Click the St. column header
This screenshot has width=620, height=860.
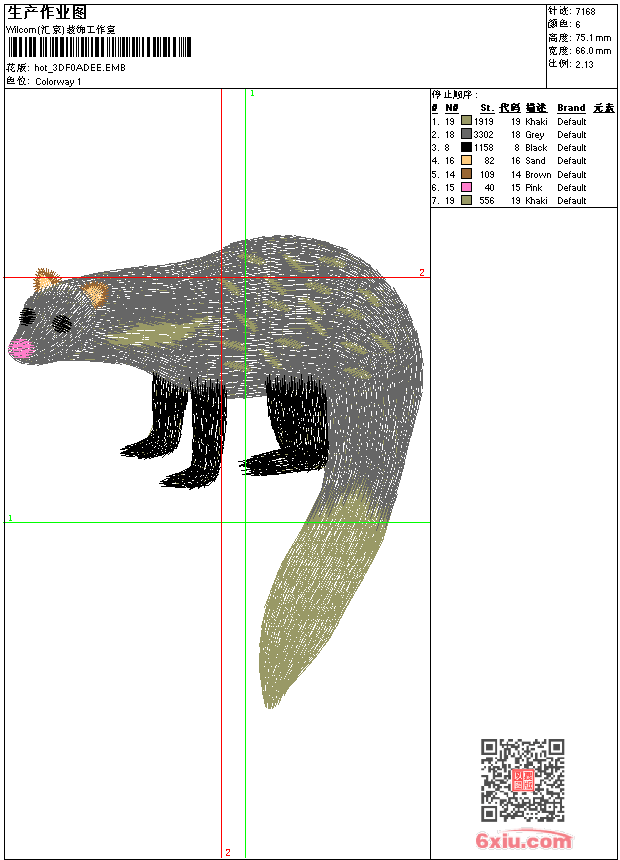coord(486,108)
